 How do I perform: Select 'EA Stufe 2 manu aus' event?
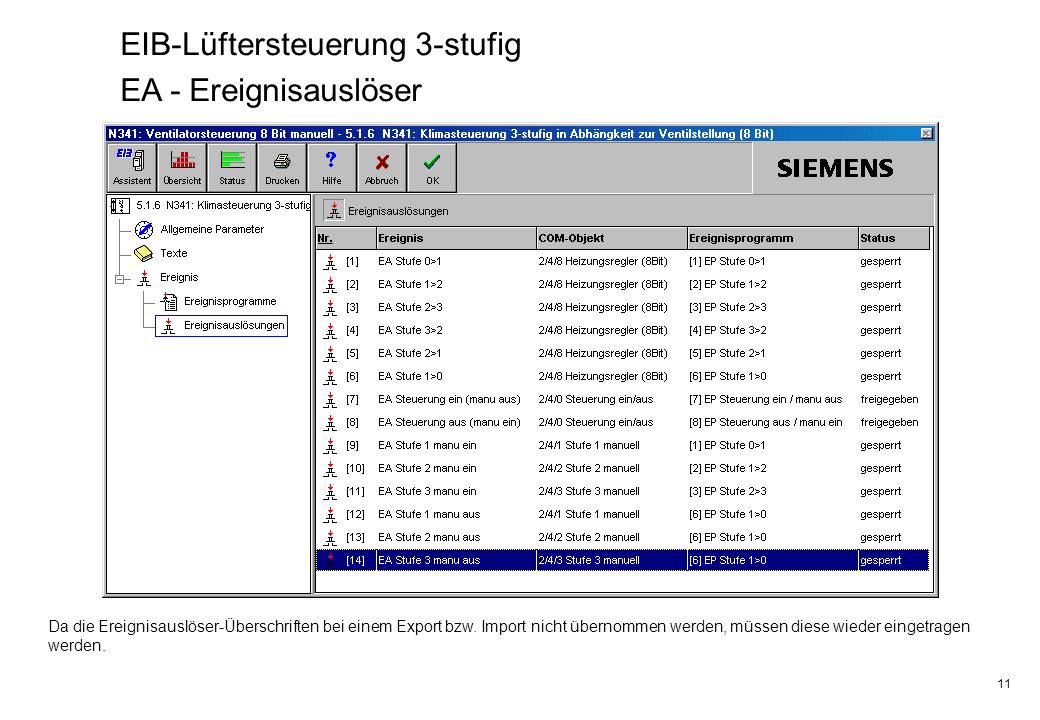tap(429, 537)
